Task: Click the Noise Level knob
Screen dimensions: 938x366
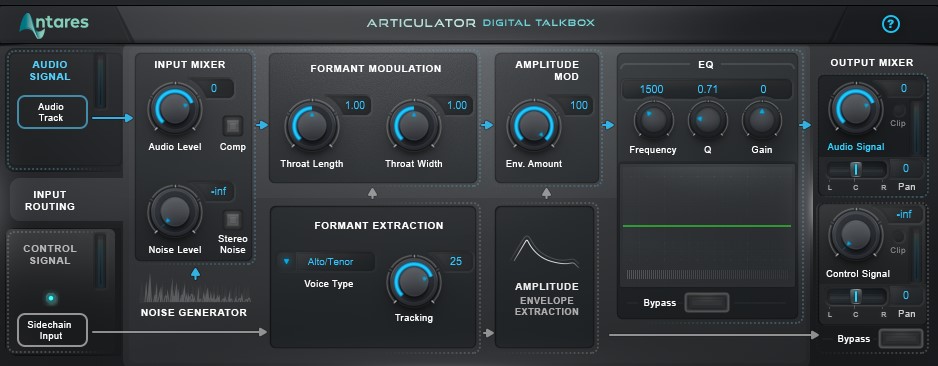Action: point(175,211)
